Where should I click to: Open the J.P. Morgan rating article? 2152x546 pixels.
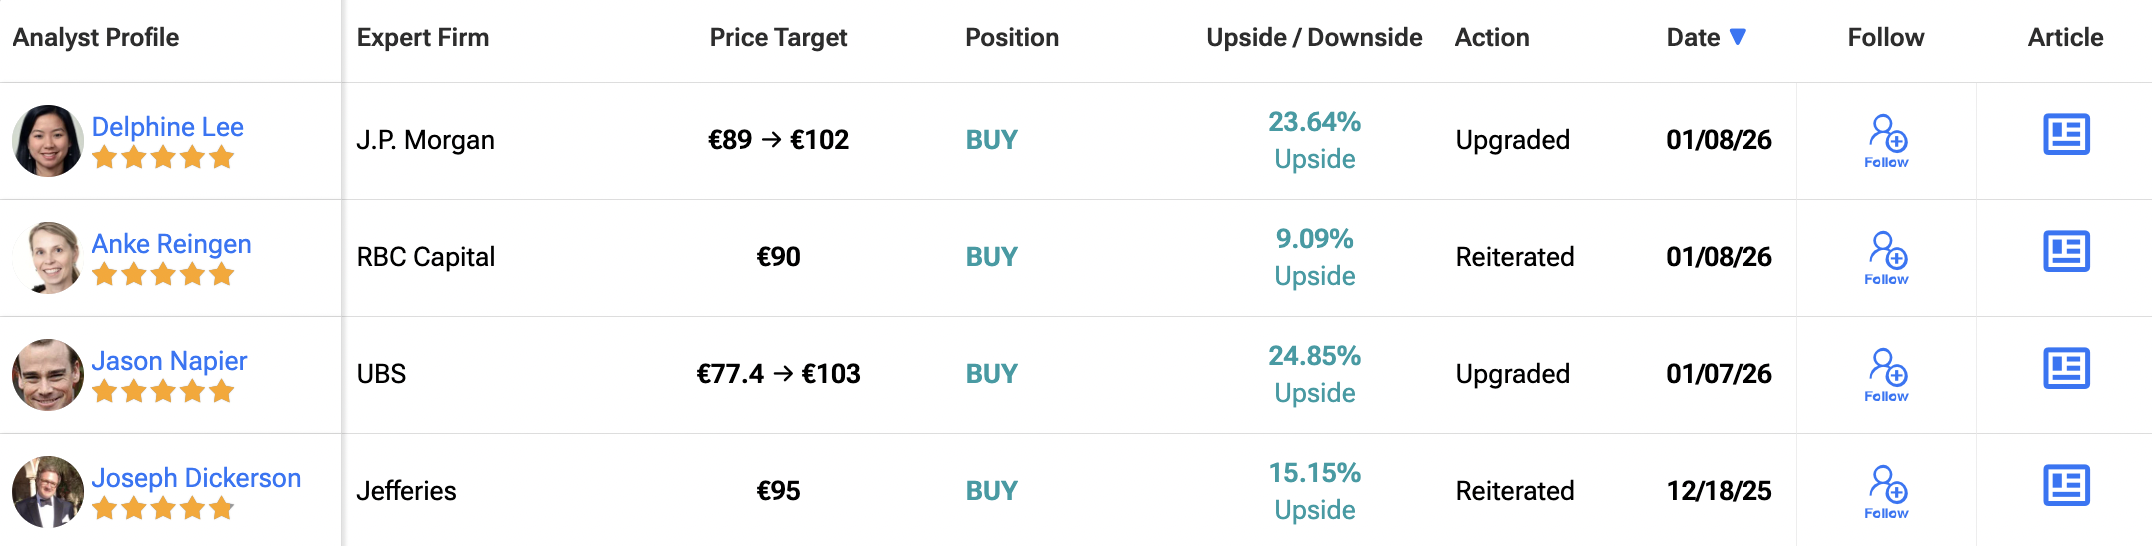point(2066,135)
